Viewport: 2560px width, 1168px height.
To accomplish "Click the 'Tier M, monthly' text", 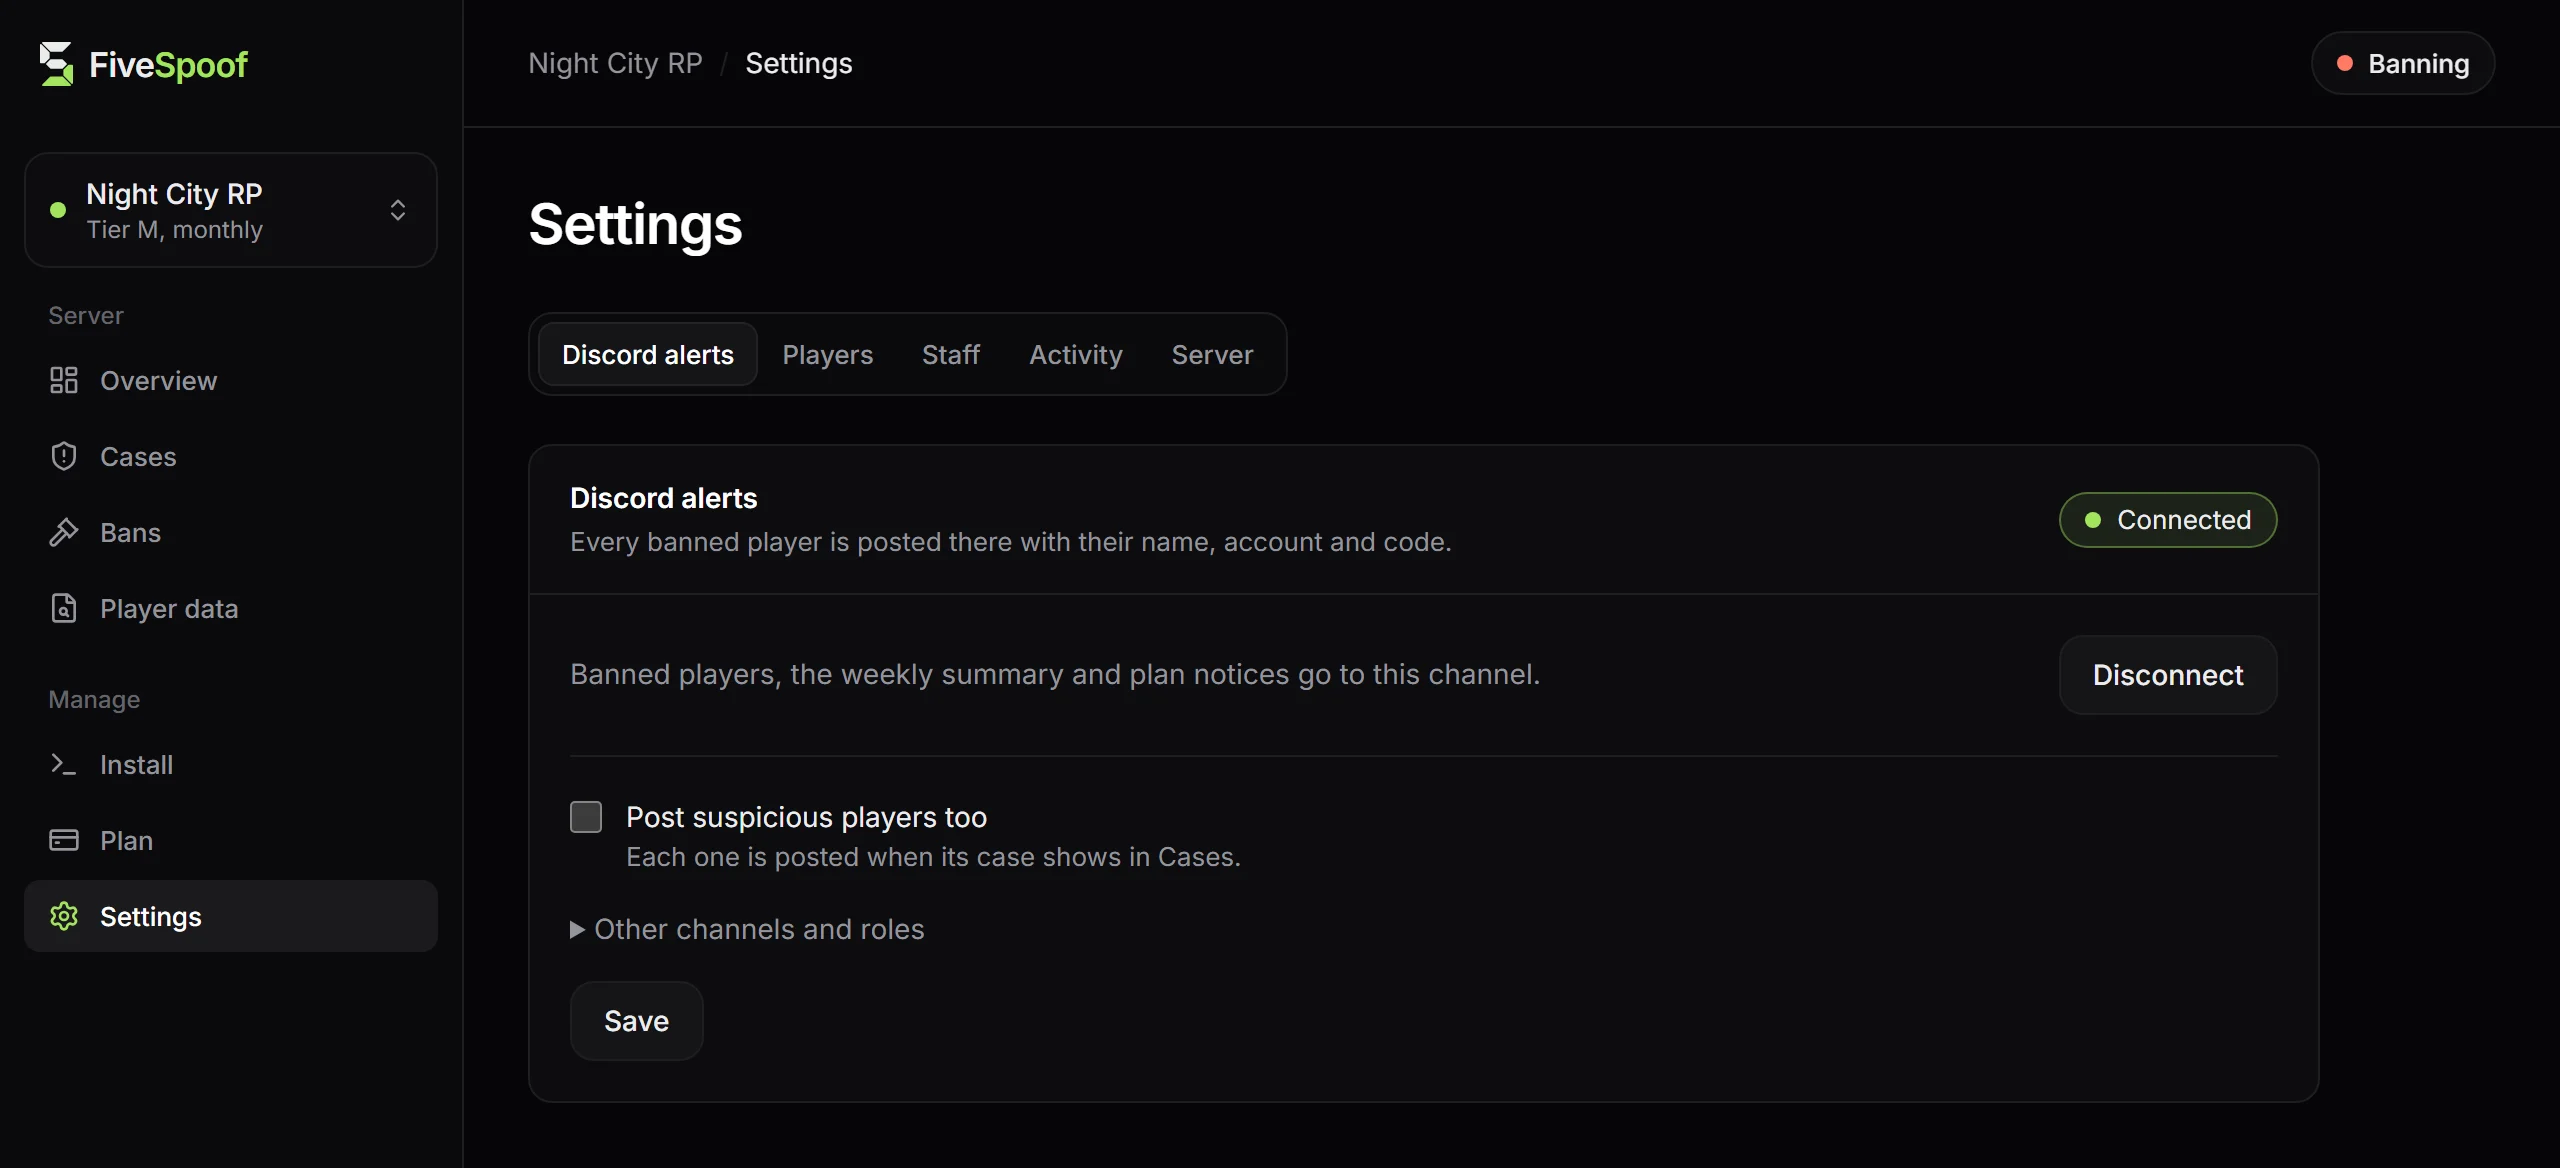I will point(174,230).
